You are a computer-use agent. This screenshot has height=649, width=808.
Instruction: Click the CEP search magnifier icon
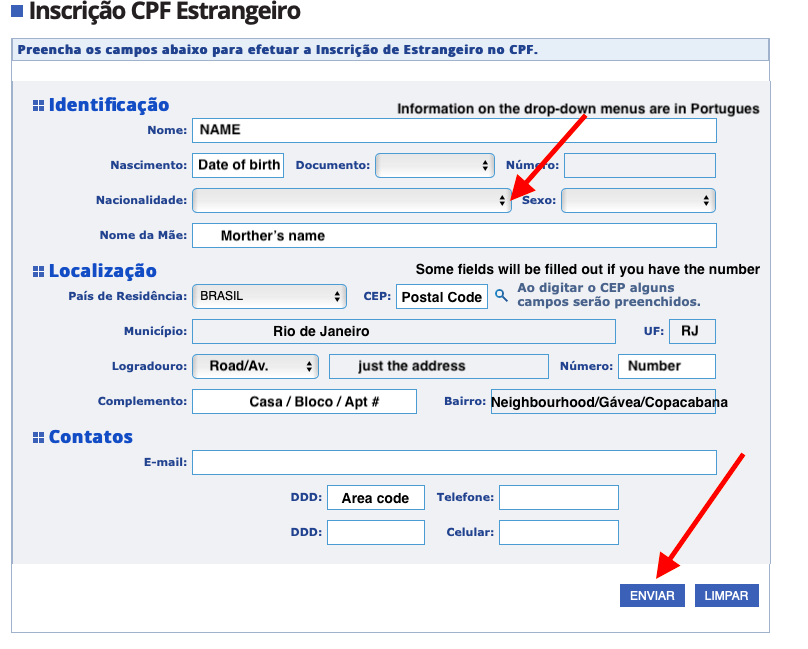pos(501,296)
